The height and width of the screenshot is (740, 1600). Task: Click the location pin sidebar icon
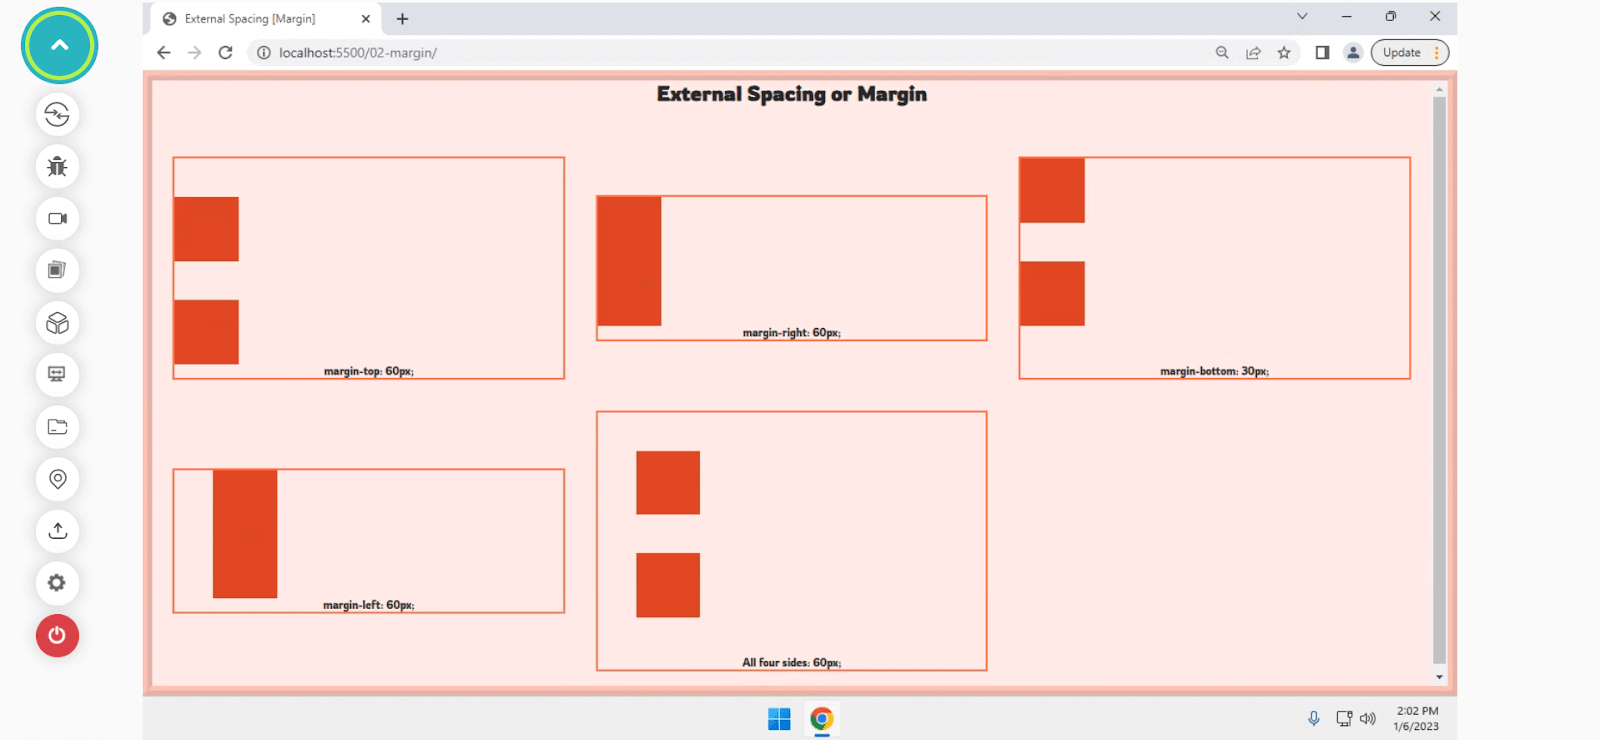57,479
